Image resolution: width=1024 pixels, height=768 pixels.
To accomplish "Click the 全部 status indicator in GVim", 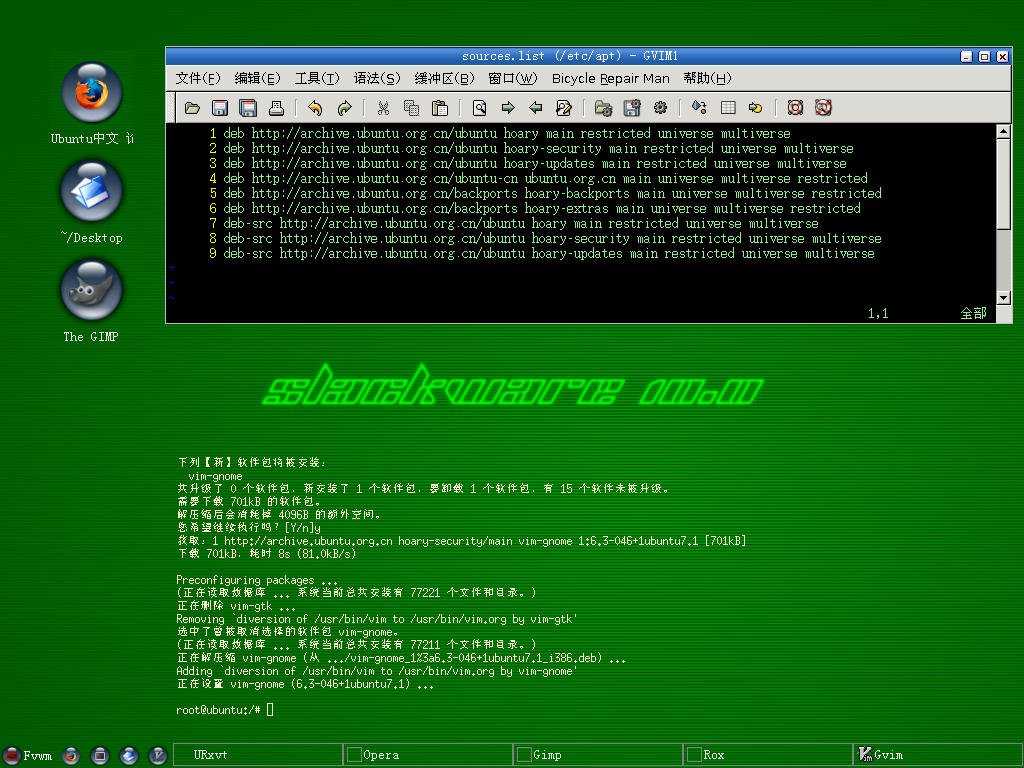I will (973, 314).
